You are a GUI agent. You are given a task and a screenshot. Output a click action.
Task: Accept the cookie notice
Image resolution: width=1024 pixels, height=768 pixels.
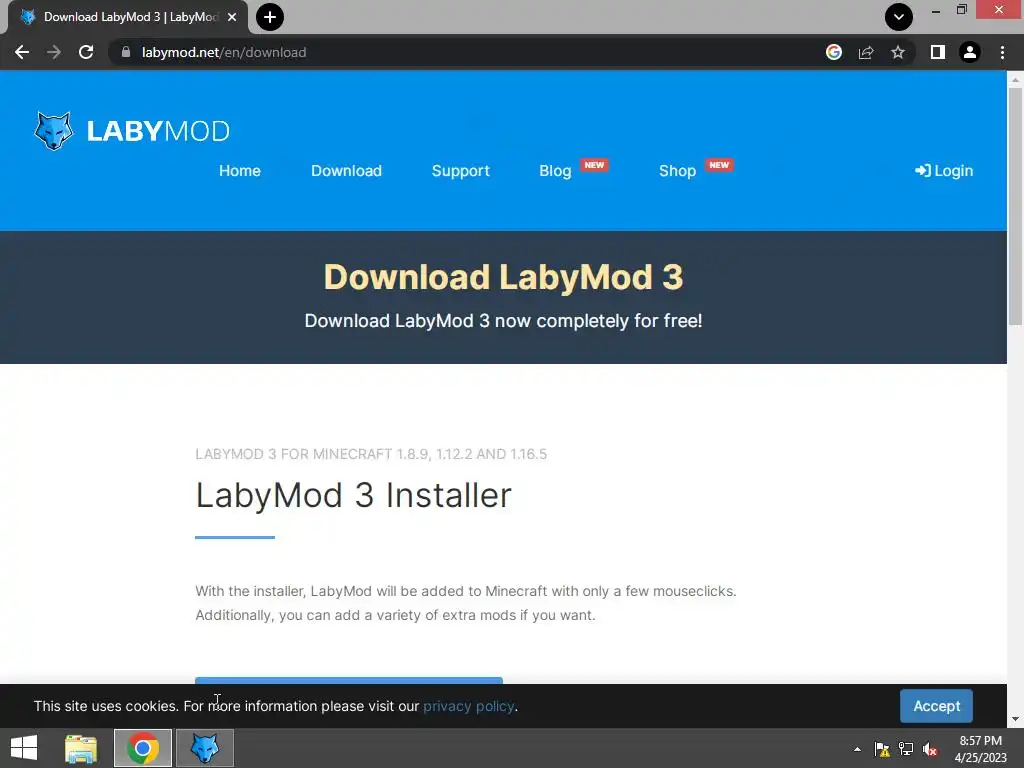tap(936, 706)
